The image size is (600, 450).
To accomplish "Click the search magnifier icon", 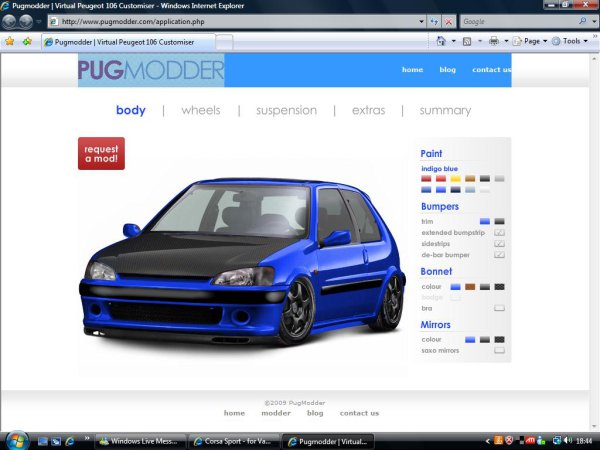I will click(x=583, y=21).
